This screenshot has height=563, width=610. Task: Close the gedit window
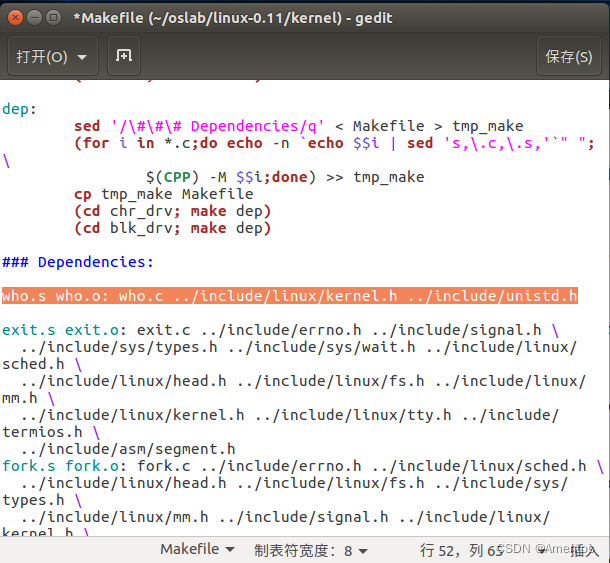coord(16,18)
